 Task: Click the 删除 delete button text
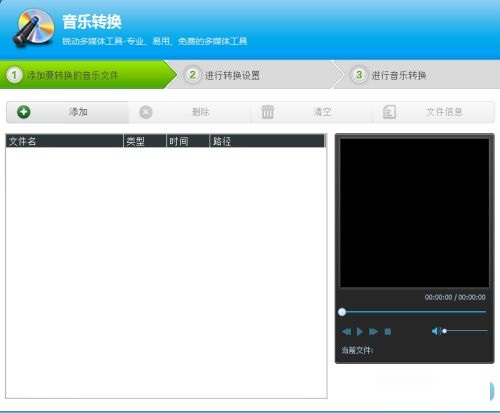[x=201, y=112]
